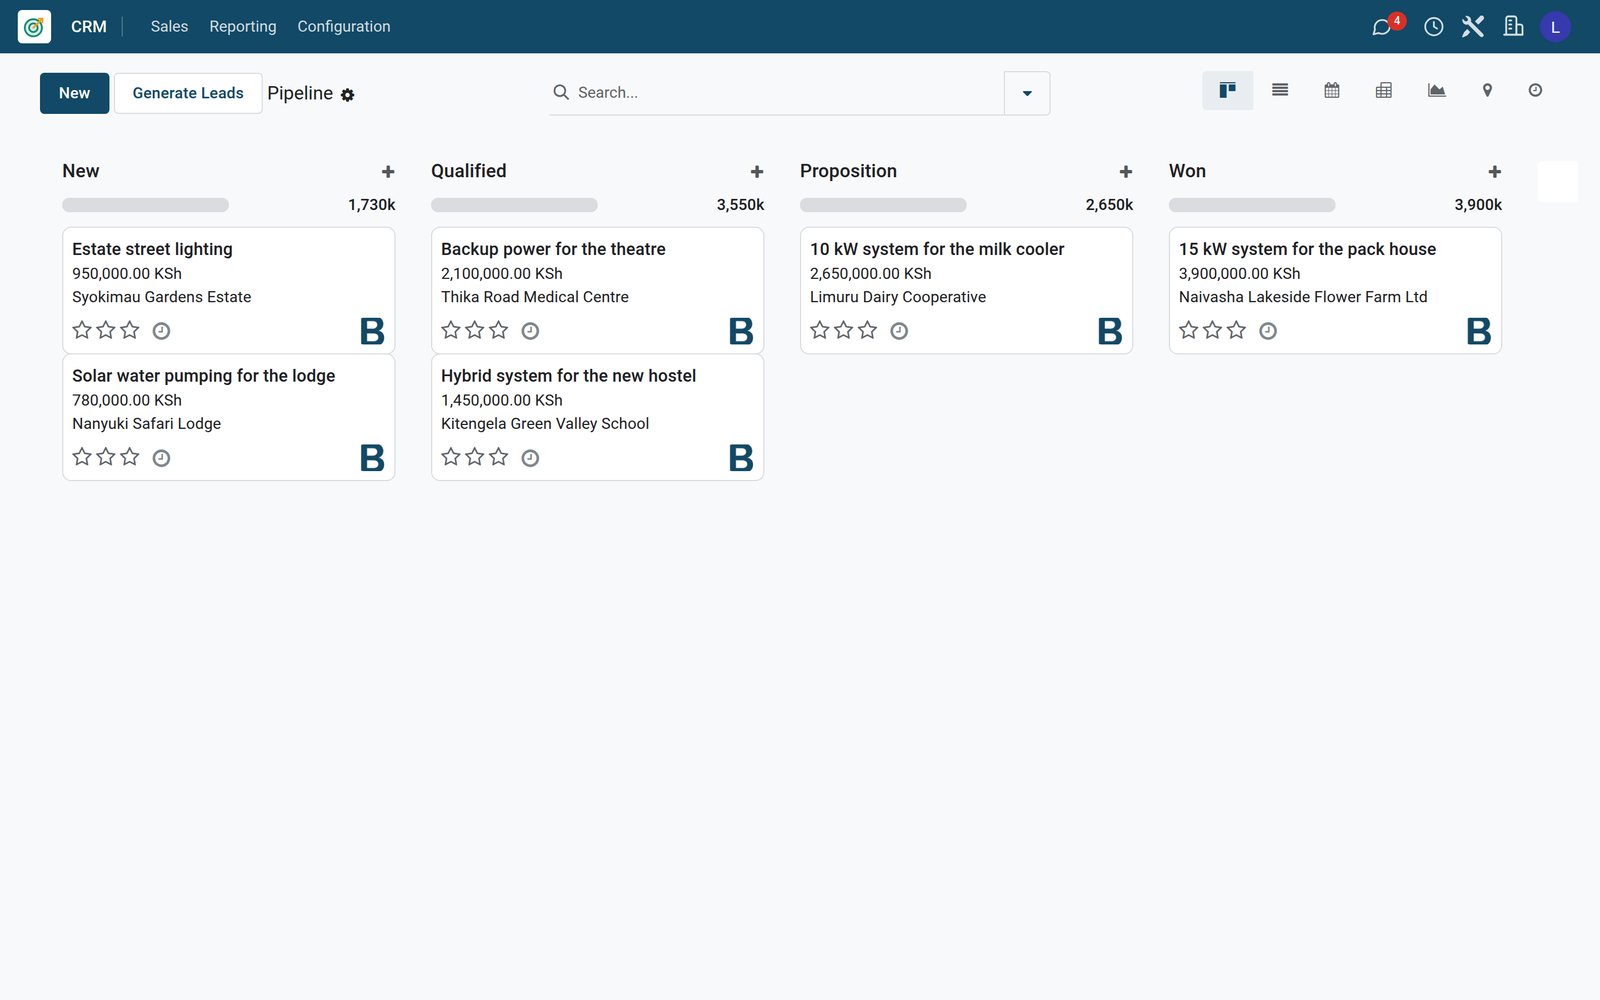Focus the Search field

(x=788, y=93)
